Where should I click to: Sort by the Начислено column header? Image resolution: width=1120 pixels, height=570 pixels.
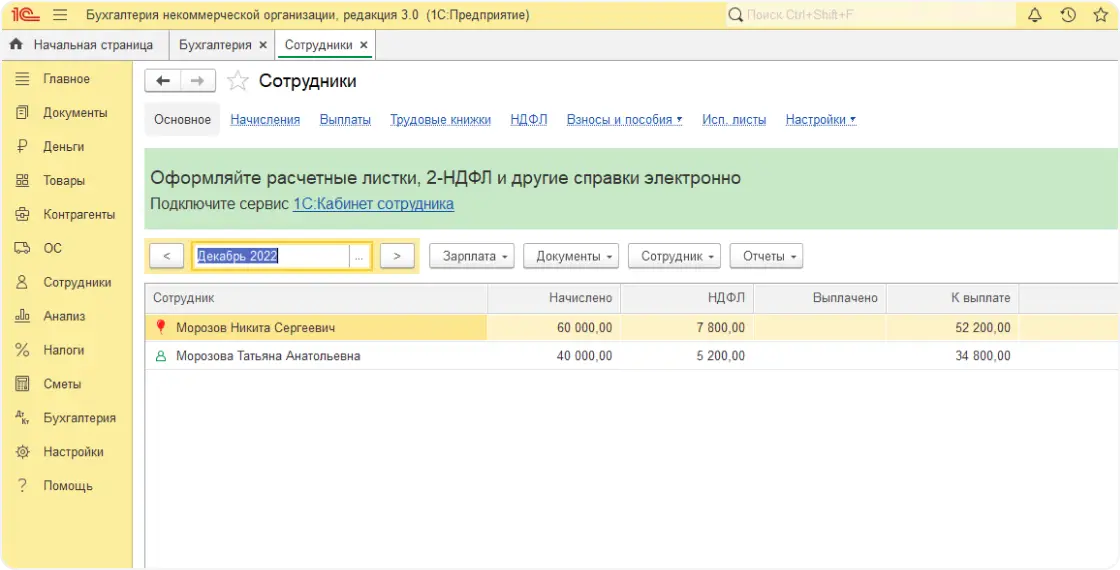[x=554, y=298]
